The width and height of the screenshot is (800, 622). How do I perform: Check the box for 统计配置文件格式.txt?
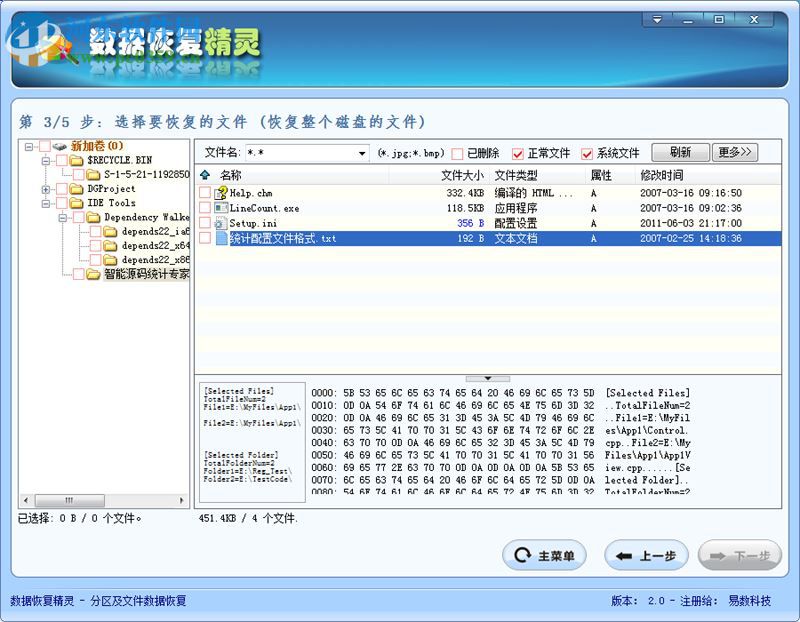tap(205, 238)
